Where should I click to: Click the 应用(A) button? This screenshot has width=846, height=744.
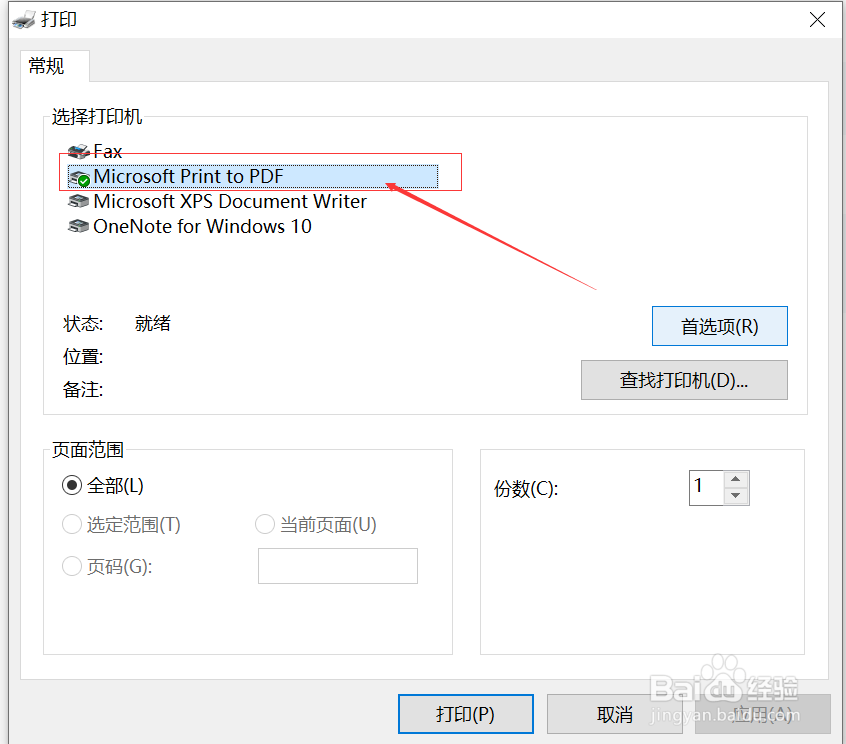[762, 714]
